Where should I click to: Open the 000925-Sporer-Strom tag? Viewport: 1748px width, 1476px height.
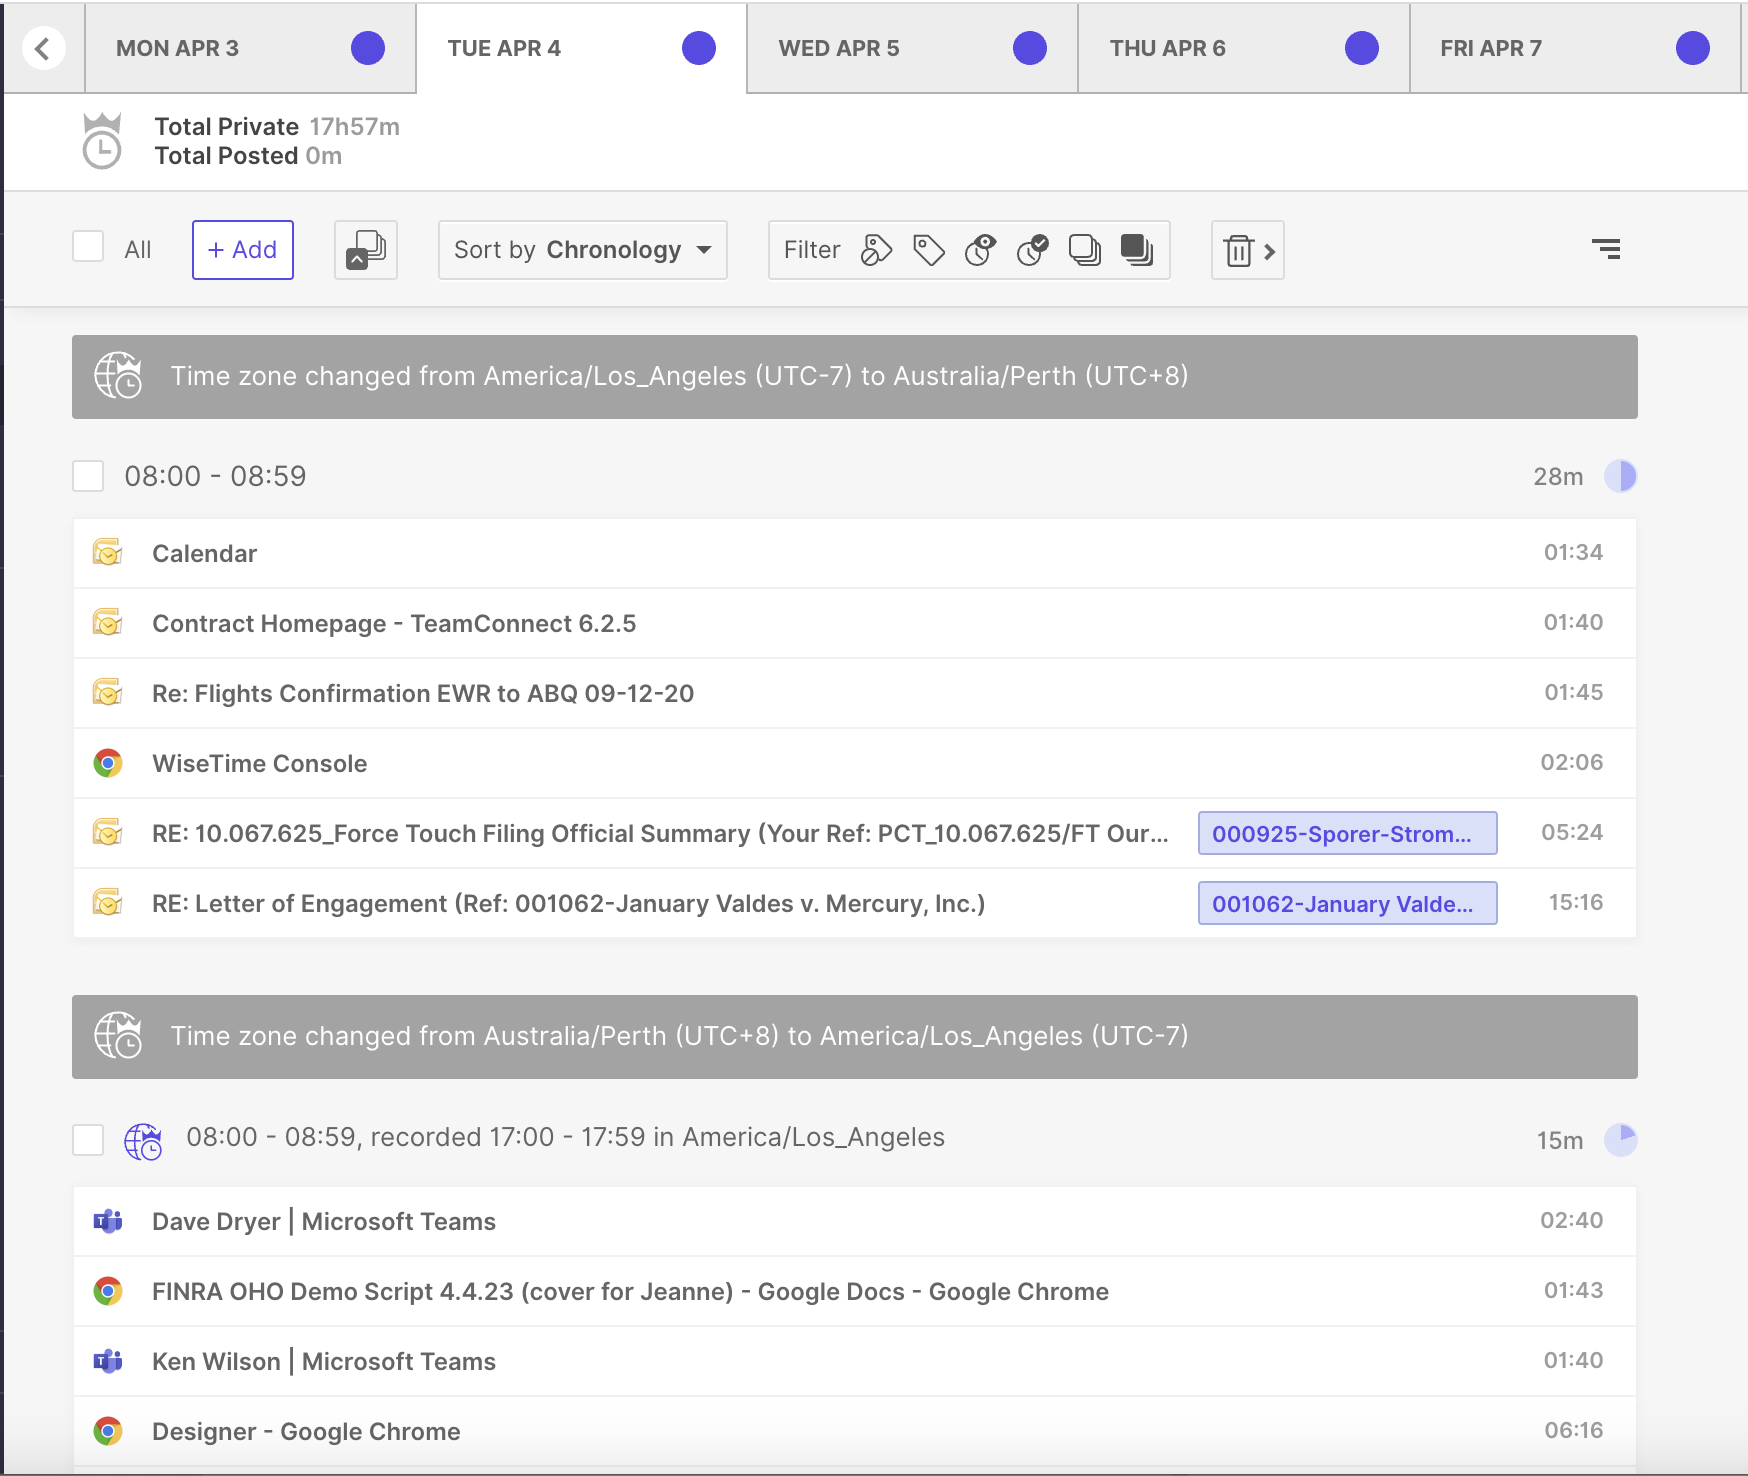click(1347, 833)
